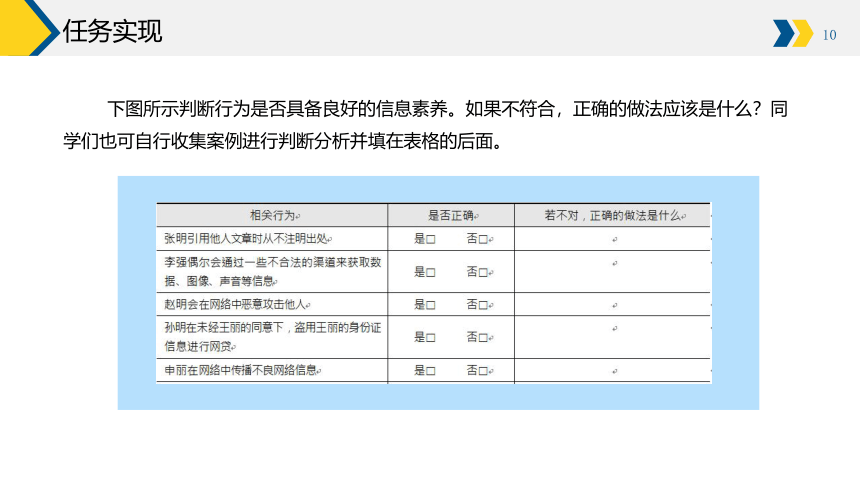Image resolution: width=860 pixels, height=484 pixels.
Task: Click text 赵明会在网络中恶意攻击他人
Action: pos(235,305)
